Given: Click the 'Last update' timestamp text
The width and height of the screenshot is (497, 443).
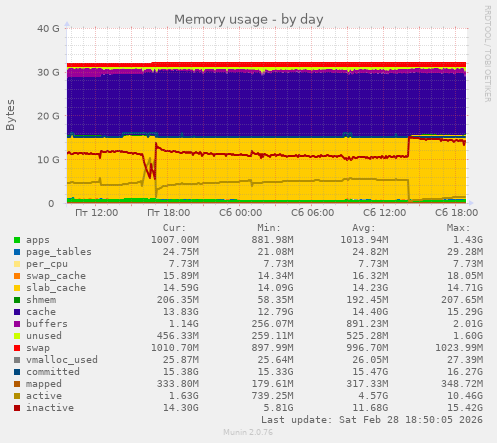Looking at the screenshot, I should point(372,420).
